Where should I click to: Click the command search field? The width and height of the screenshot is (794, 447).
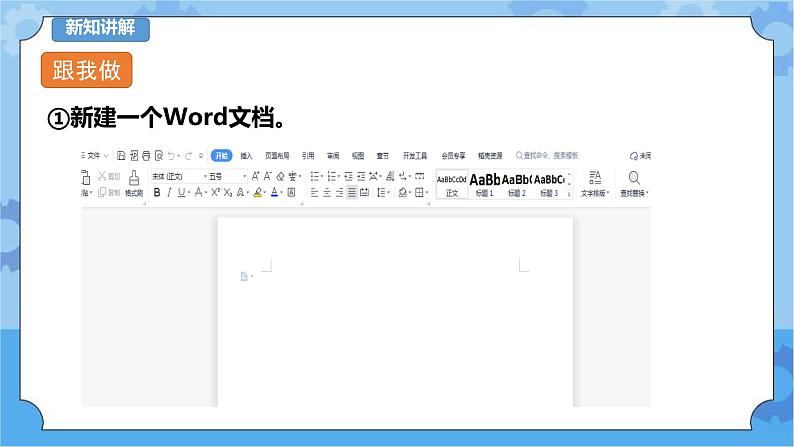[547, 155]
